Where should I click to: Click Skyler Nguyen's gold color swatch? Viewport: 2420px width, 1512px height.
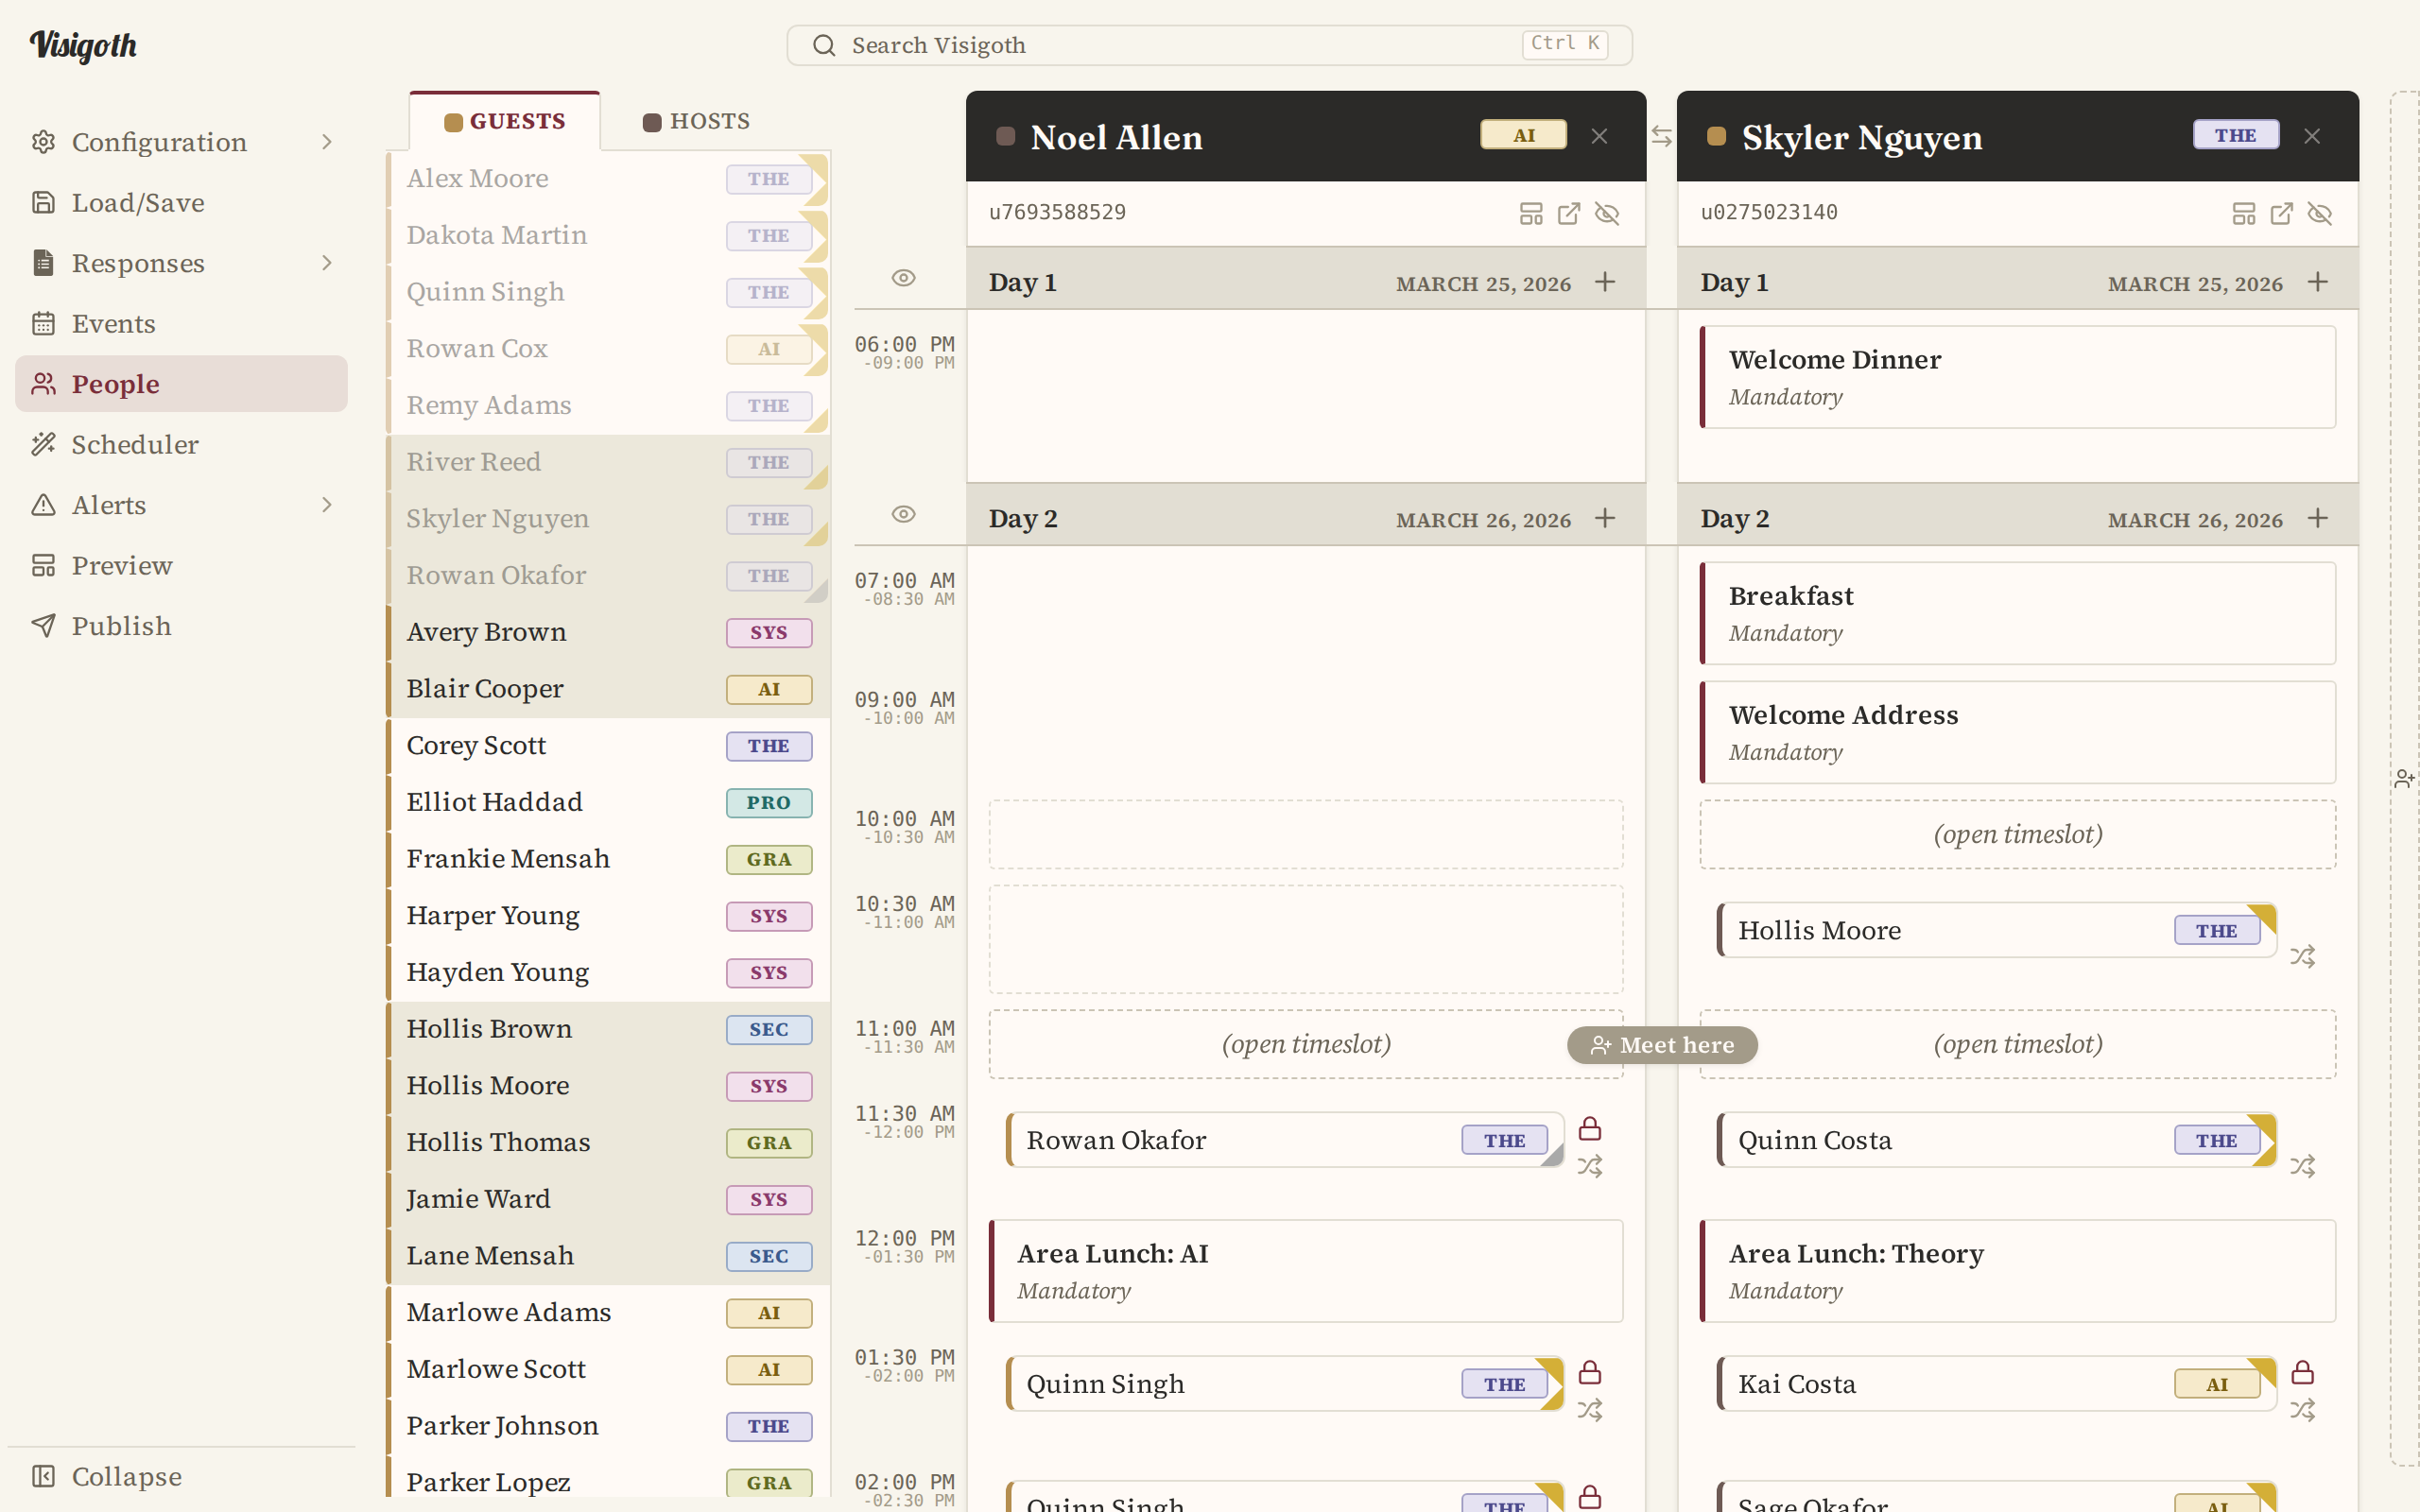tap(1716, 136)
